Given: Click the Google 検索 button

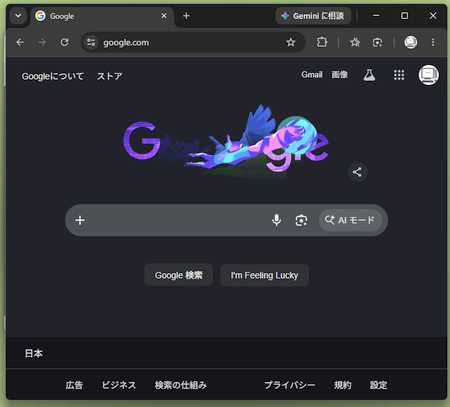Looking at the screenshot, I should pyautogui.click(x=179, y=275).
